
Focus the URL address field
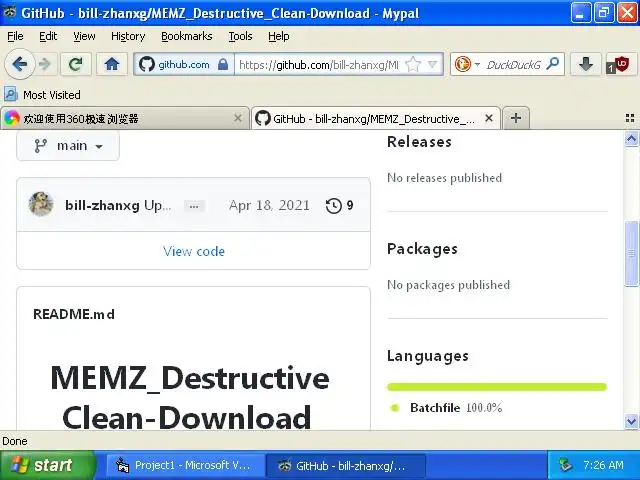(319, 64)
